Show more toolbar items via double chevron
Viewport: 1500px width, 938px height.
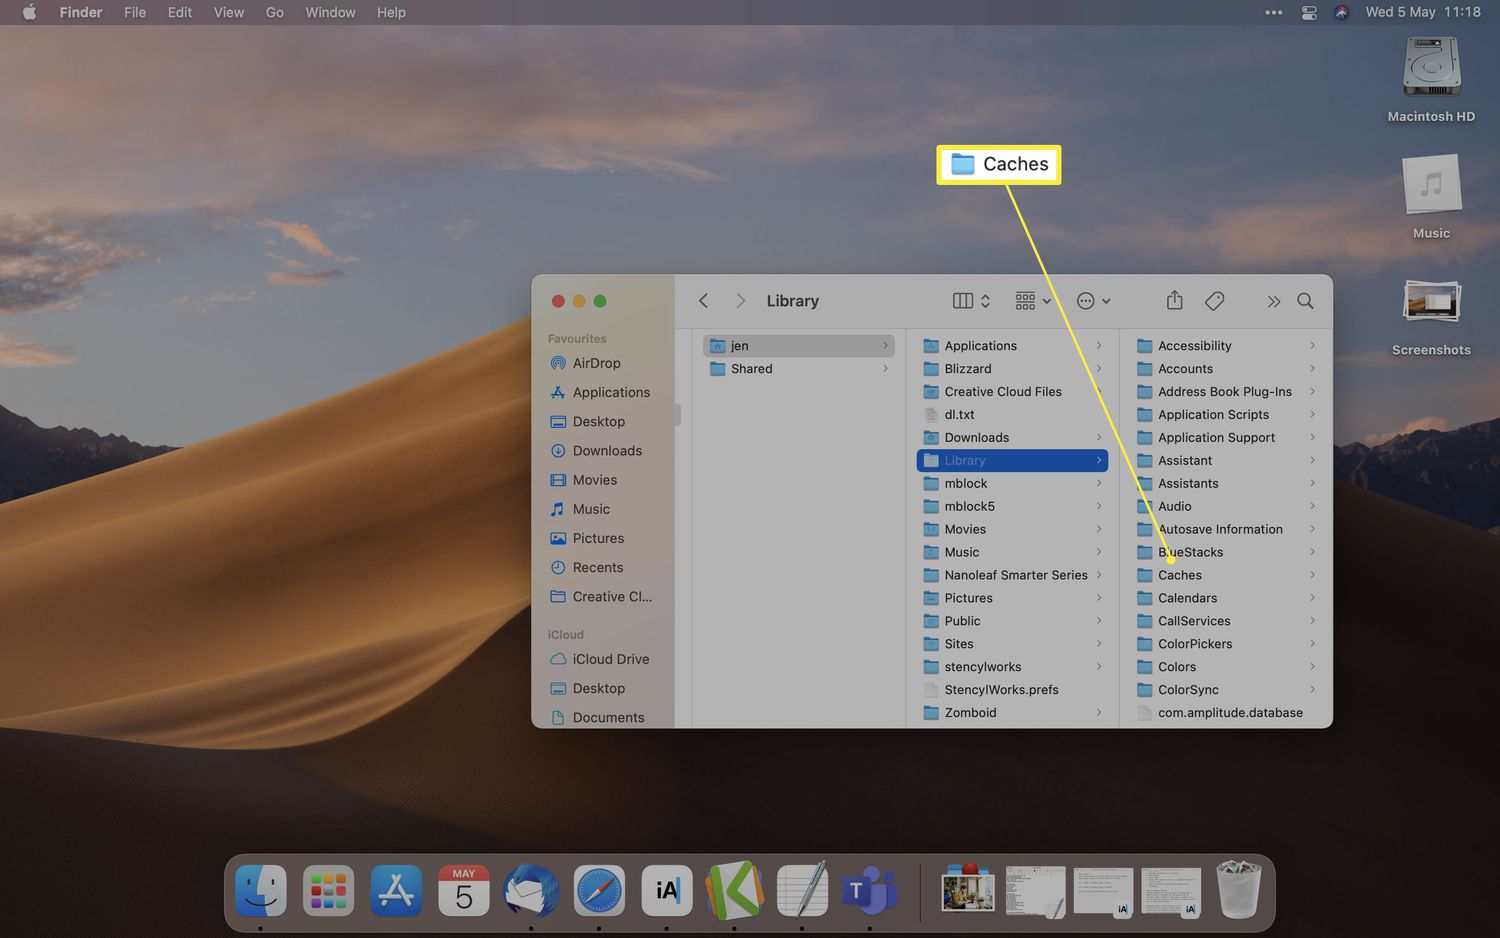(x=1273, y=301)
